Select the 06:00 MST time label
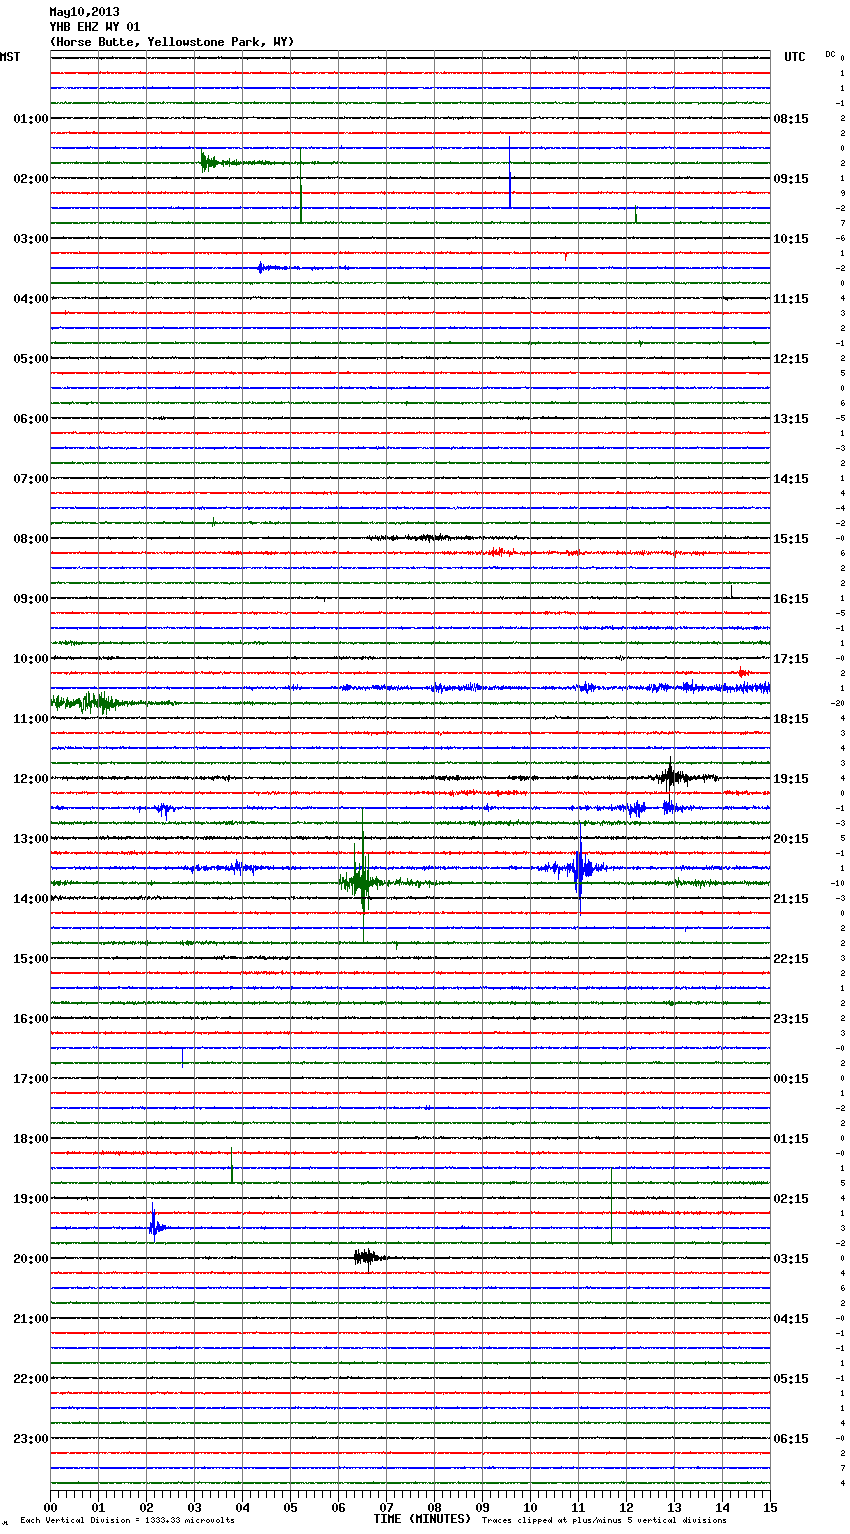Screen dimensions: 850x1534 click(31, 419)
